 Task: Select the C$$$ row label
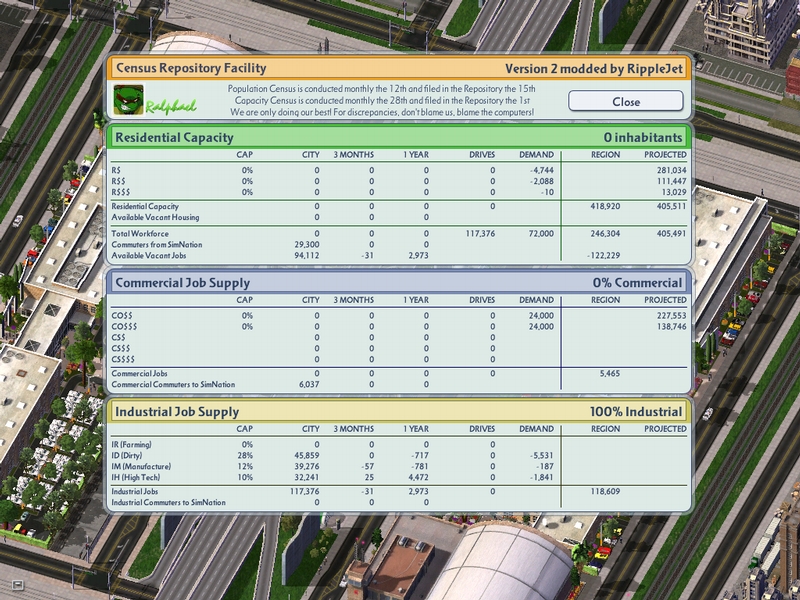tap(120, 348)
